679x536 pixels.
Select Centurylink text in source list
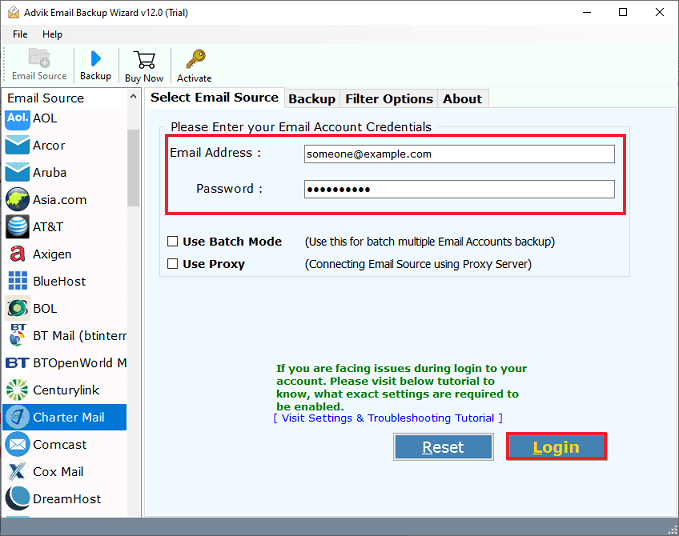[x=66, y=390]
